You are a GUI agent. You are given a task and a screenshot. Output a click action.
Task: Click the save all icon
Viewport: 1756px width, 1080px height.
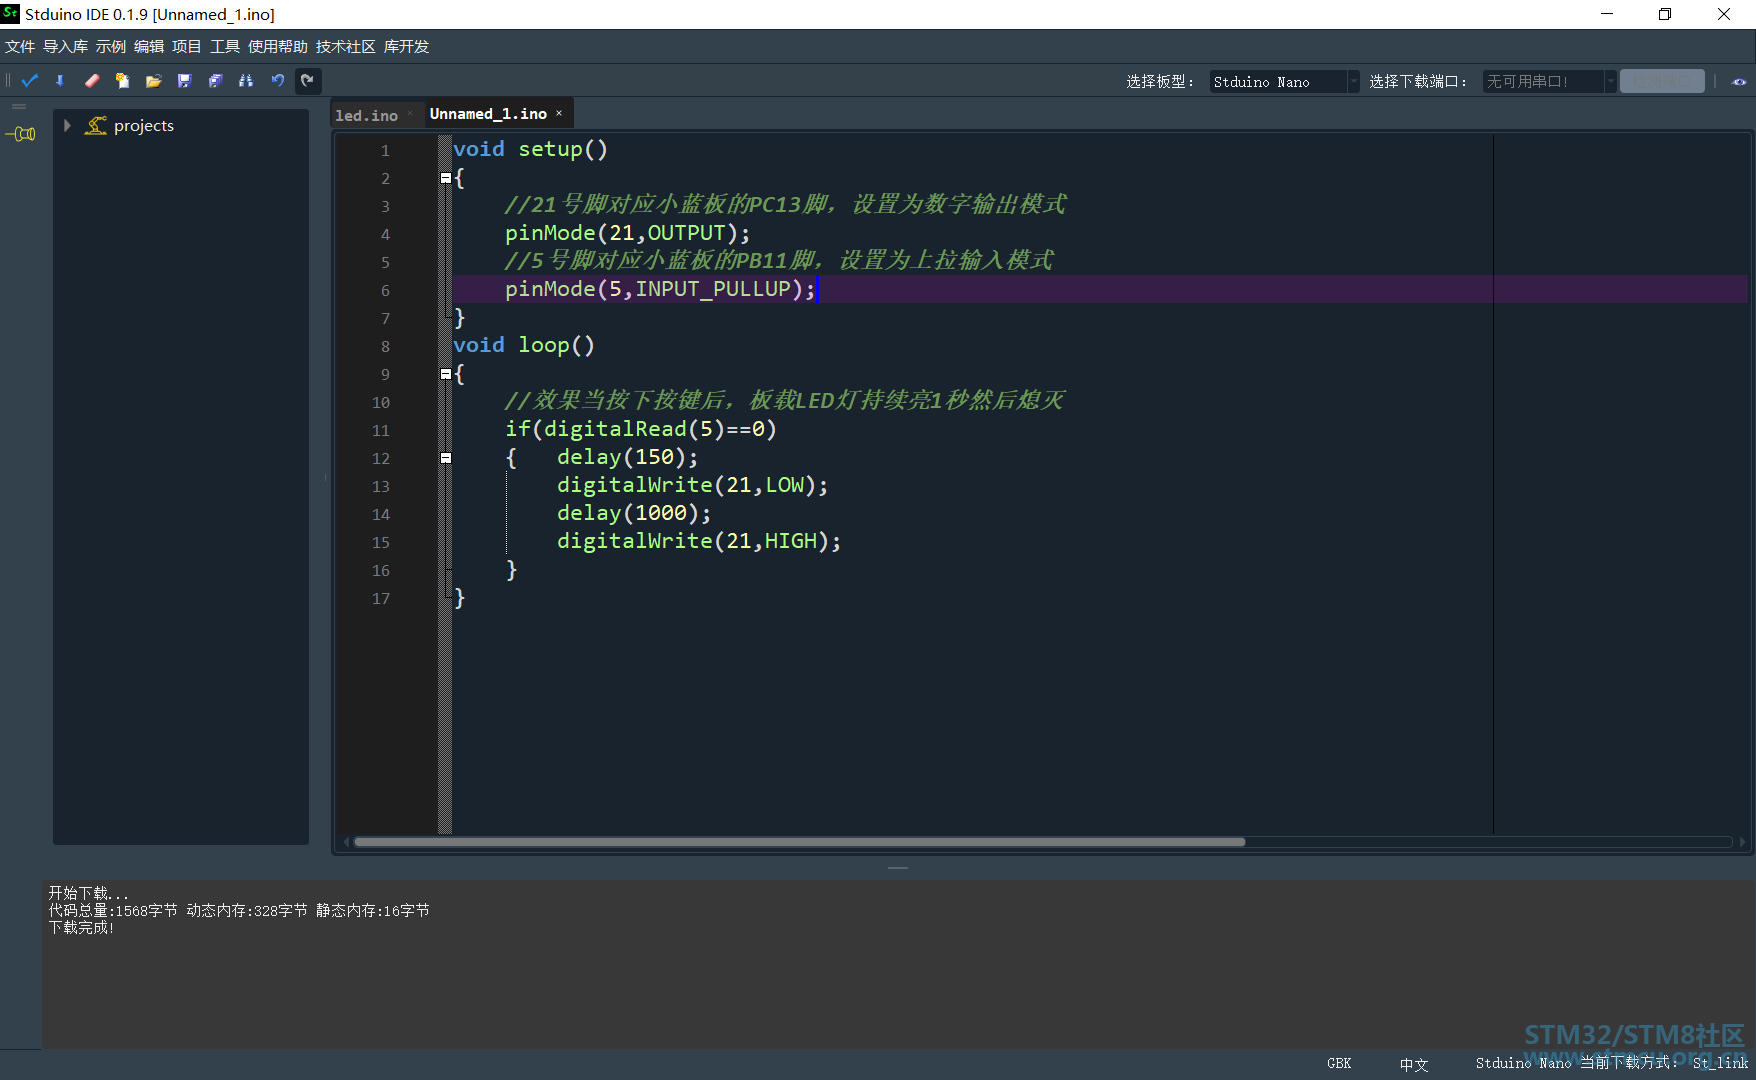click(215, 81)
